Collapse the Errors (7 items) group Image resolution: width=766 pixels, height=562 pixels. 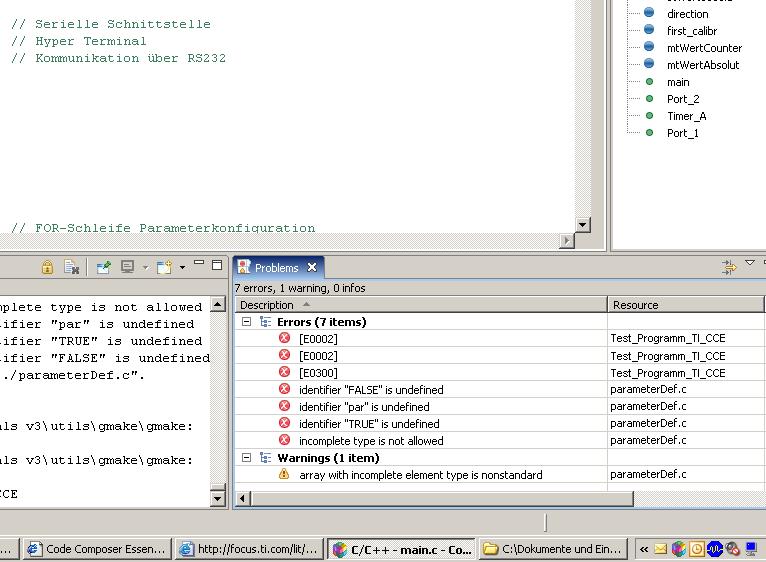pos(247,322)
